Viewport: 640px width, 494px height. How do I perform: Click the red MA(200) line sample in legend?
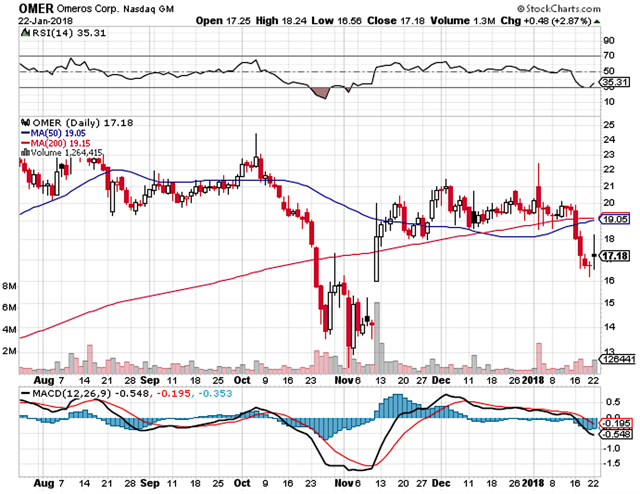[25, 143]
